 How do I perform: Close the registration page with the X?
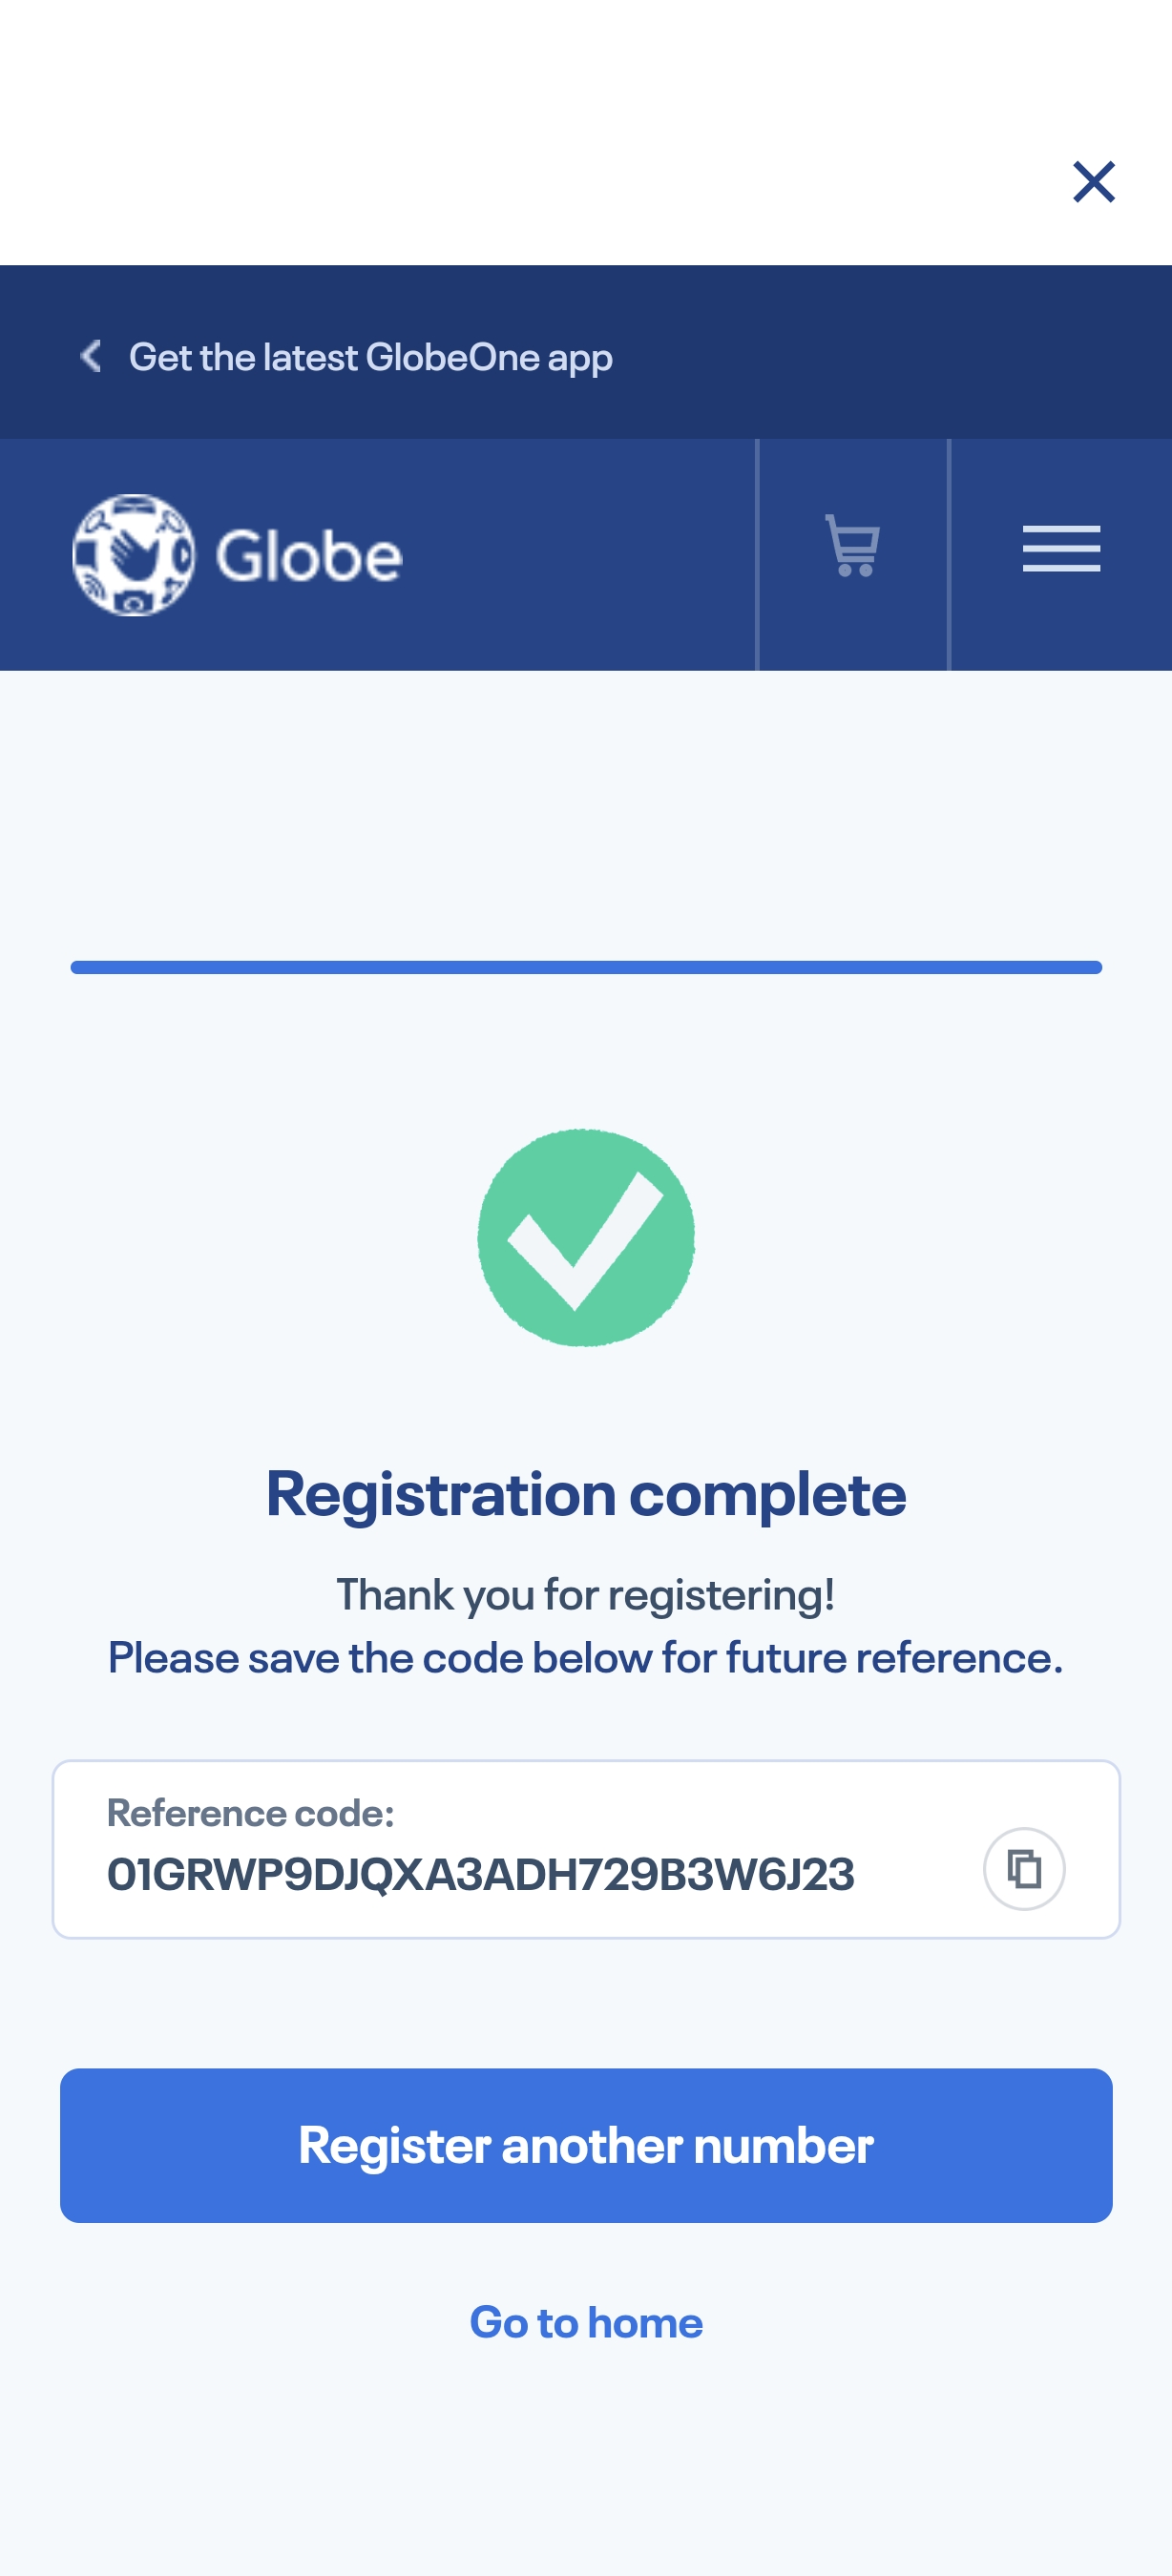click(x=1093, y=182)
